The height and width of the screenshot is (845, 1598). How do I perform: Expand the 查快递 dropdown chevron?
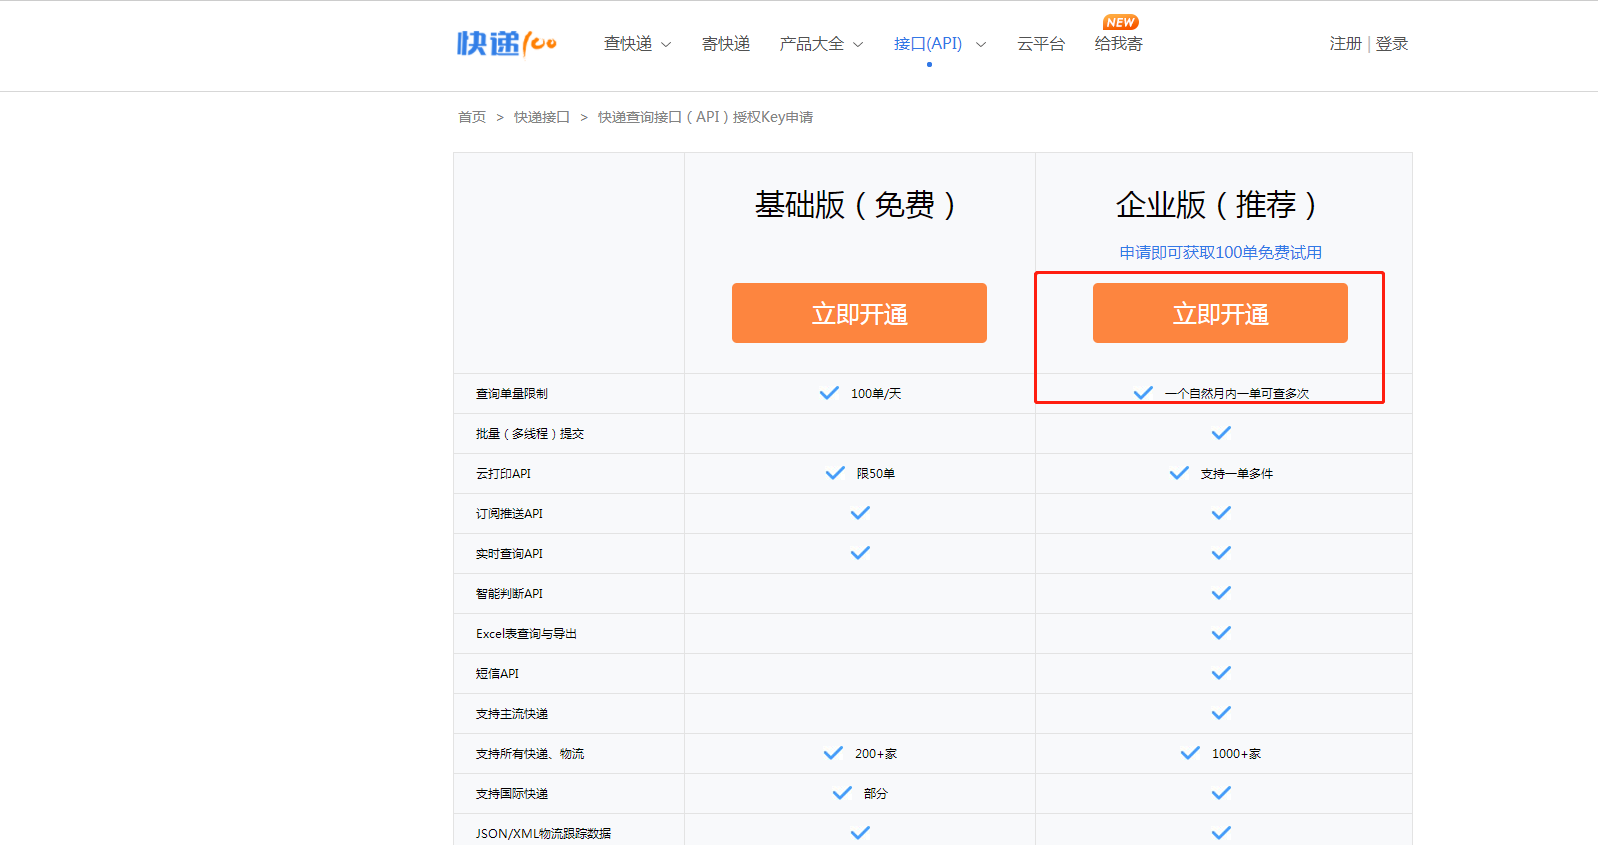click(x=666, y=45)
